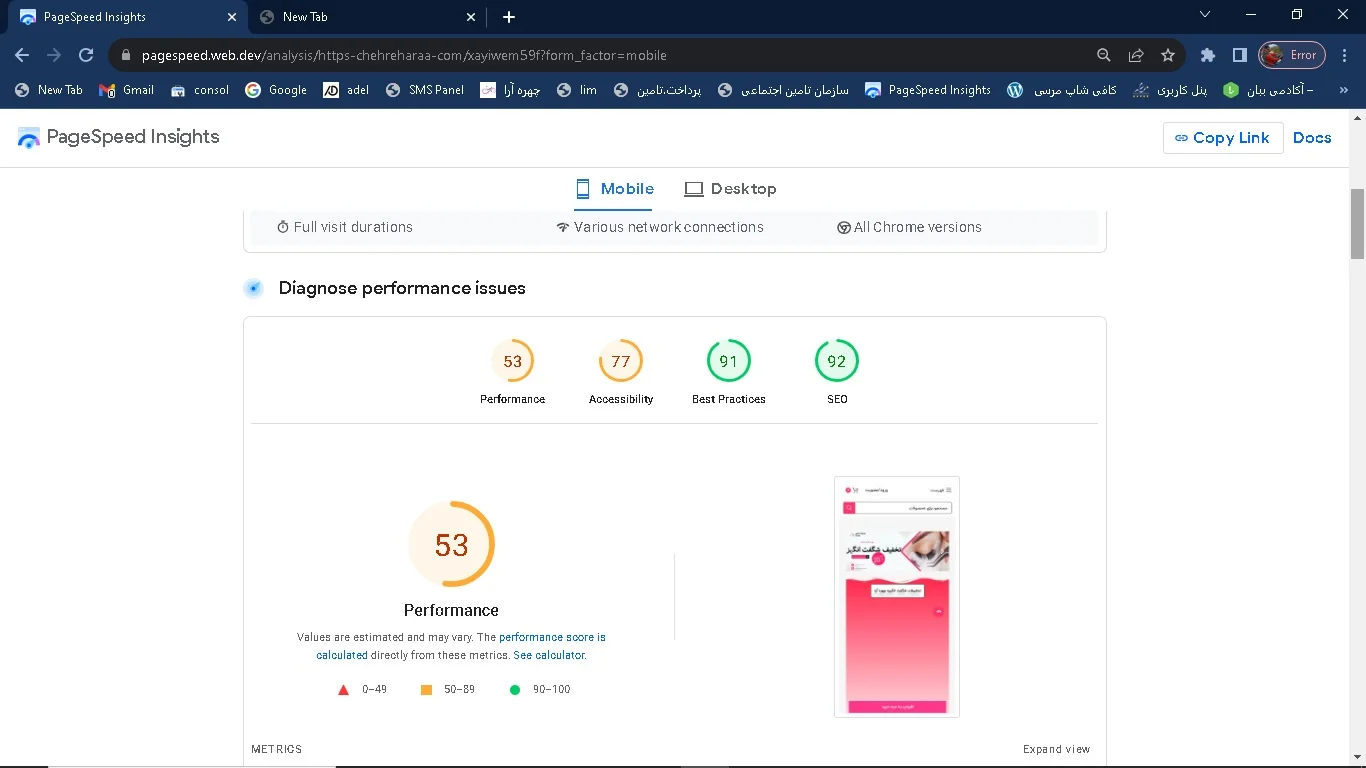Click the Various network connections item
Image resolution: width=1366 pixels, height=768 pixels.
pos(660,227)
